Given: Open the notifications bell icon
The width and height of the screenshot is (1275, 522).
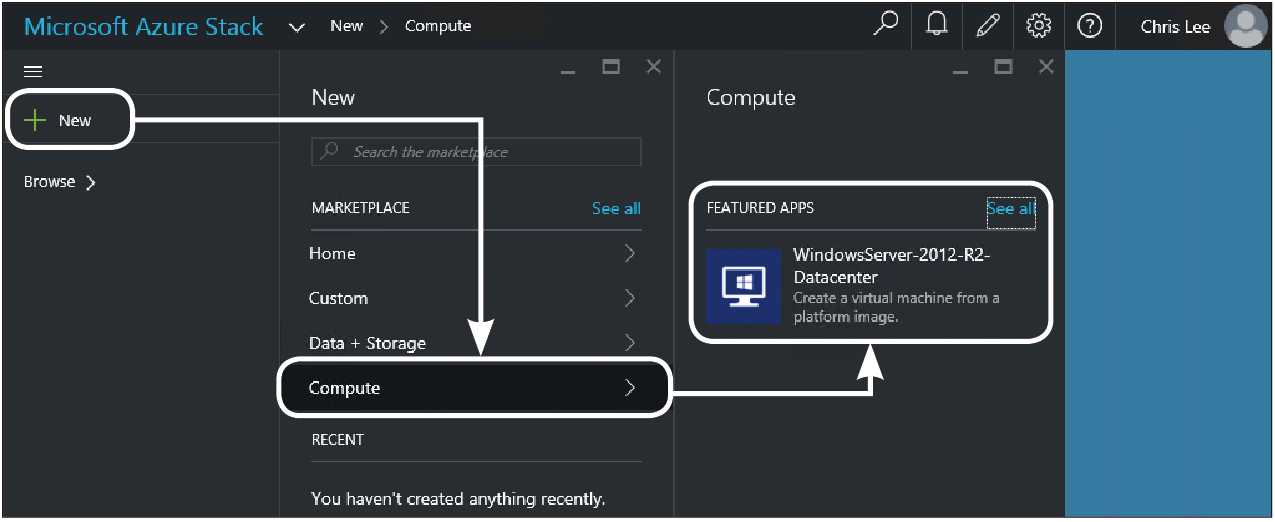Looking at the screenshot, I should click(937, 25).
